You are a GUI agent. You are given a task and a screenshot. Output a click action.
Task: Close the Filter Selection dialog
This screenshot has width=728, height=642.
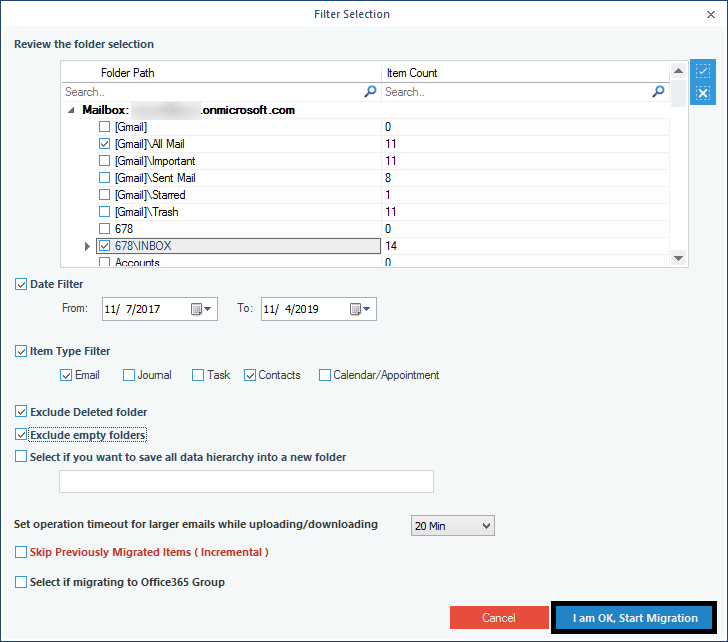click(x=711, y=14)
